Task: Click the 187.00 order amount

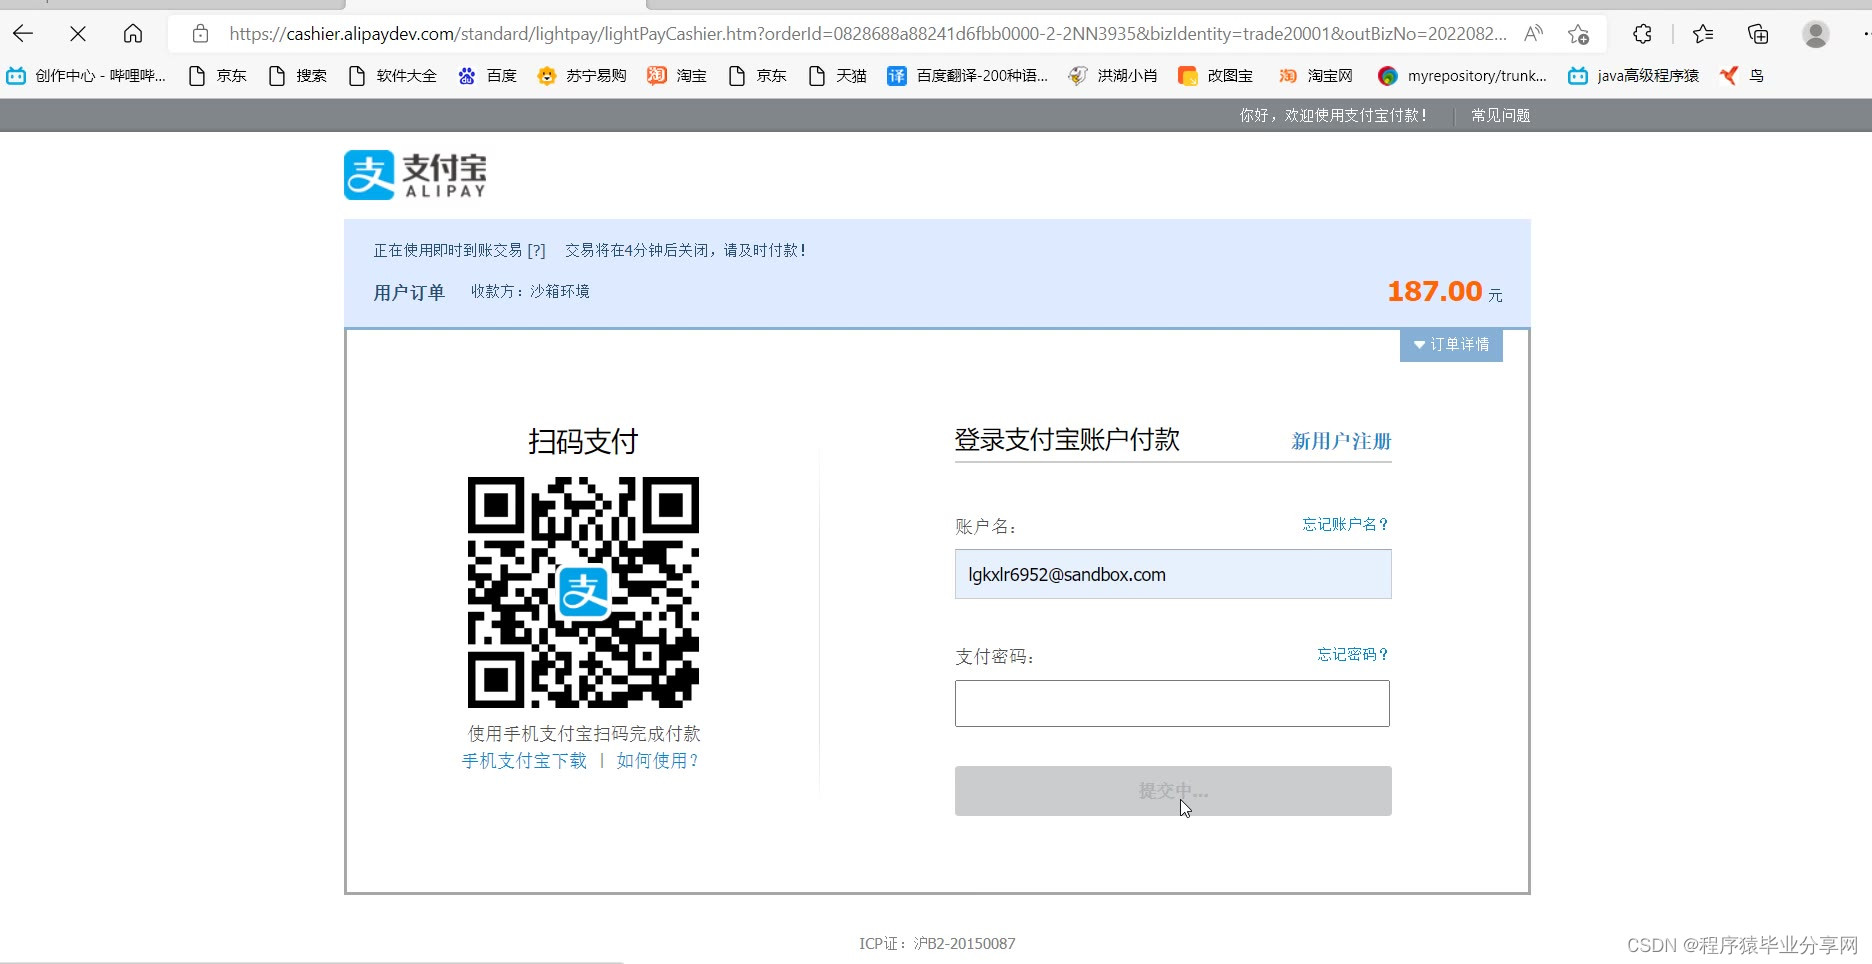Action: [x=1434, y=291]
